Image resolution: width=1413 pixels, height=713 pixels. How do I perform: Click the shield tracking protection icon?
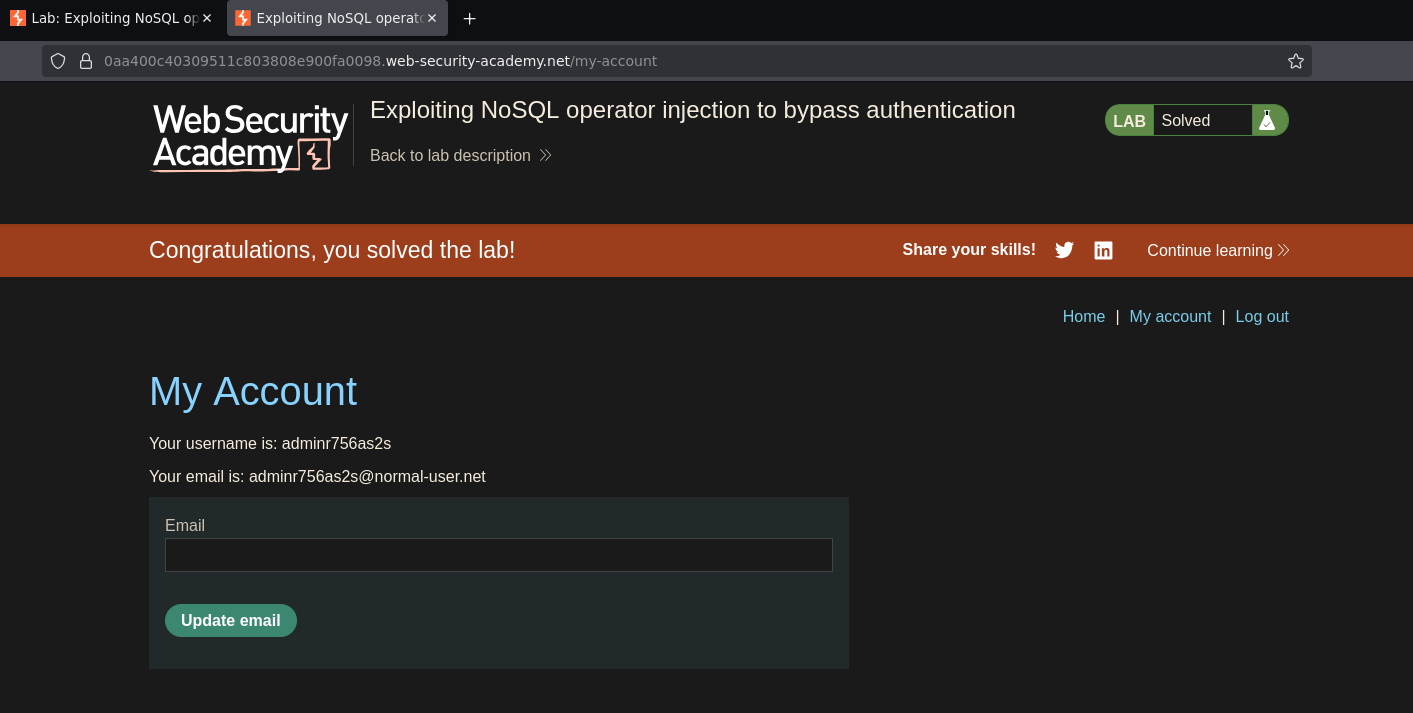coord(58,61)
